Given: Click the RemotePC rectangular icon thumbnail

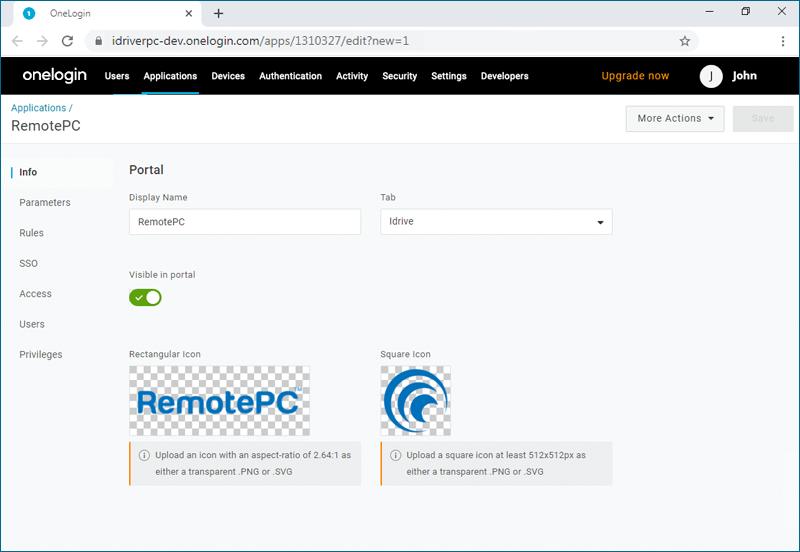Looking at the screenshot, I should pos(219,401).
